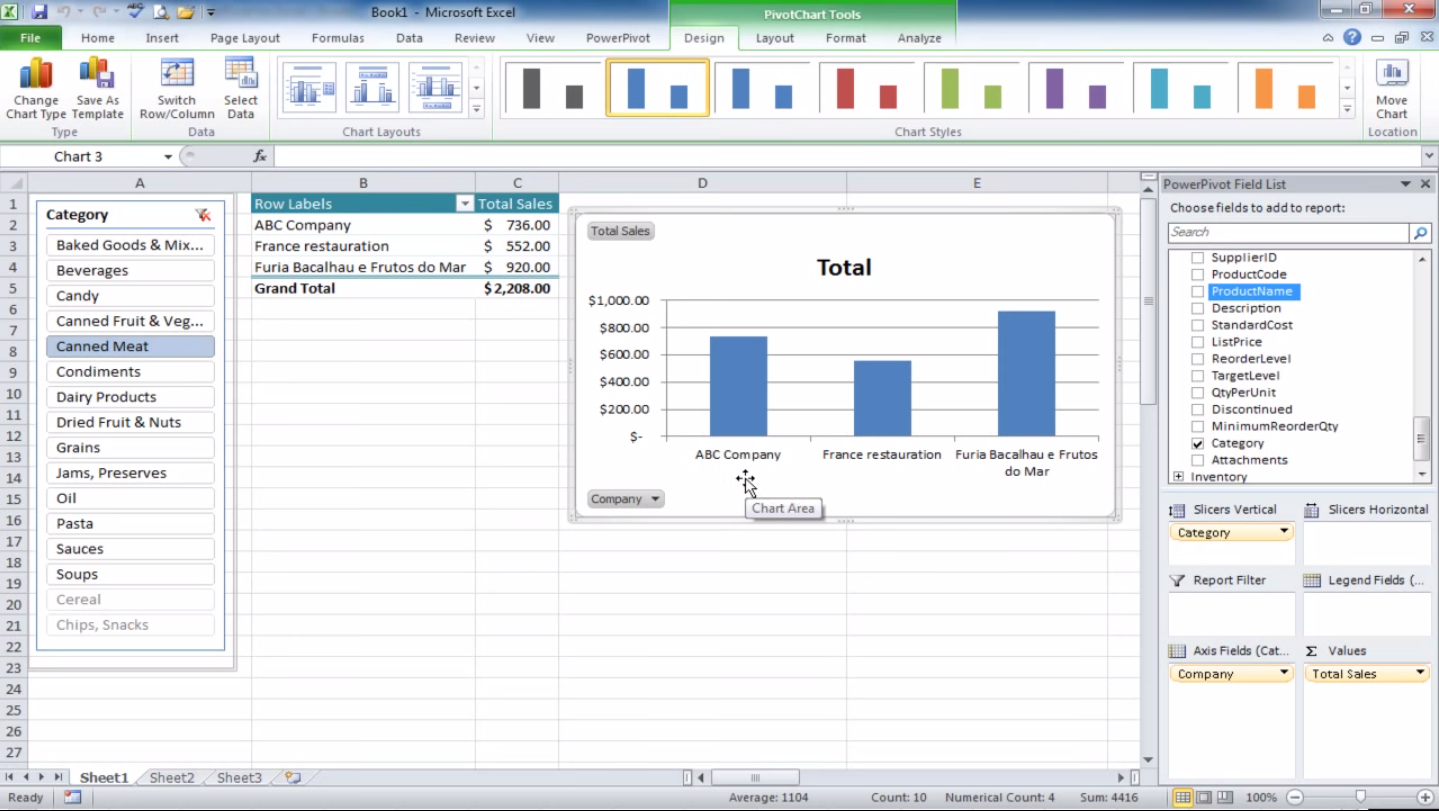This screenshot has width=1439, height=811.
Task: Open the PowerPivot Field List options dropdown
Action: [1405, 184]
